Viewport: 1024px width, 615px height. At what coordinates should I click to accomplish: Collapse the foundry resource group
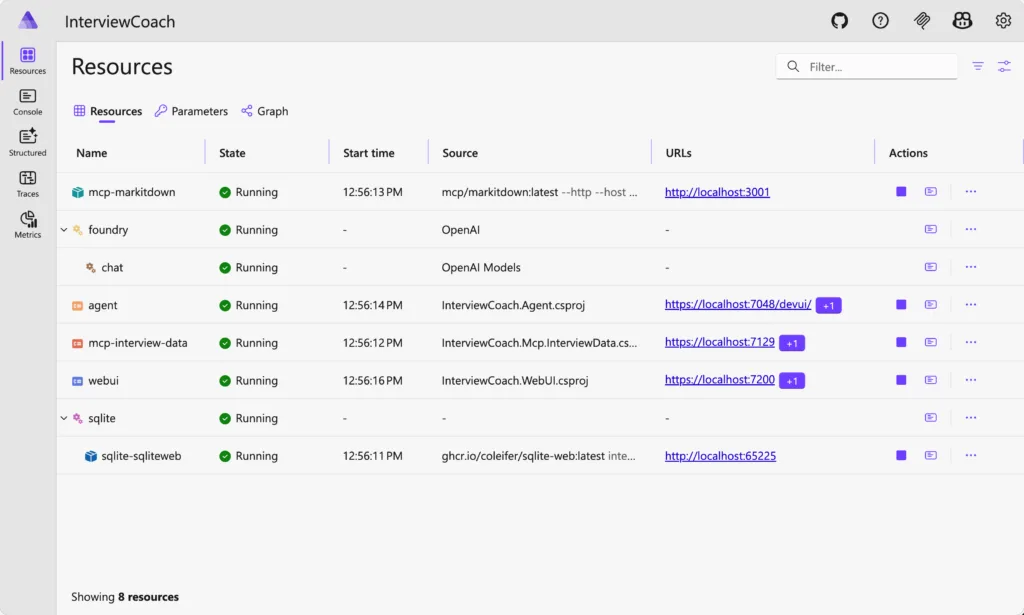coord(63,229)
